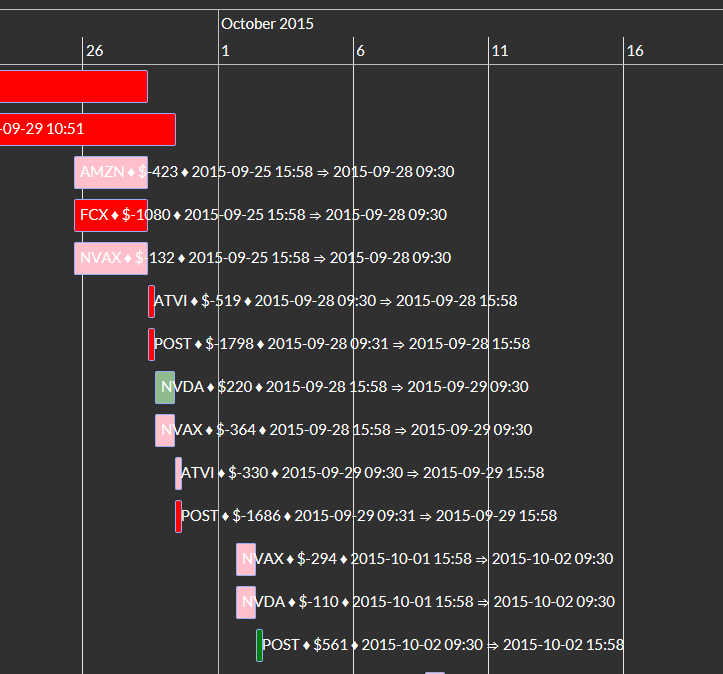
Task: Click the POST label text ending 2015-09-28 15:58
Action: [x=342, y=344]
